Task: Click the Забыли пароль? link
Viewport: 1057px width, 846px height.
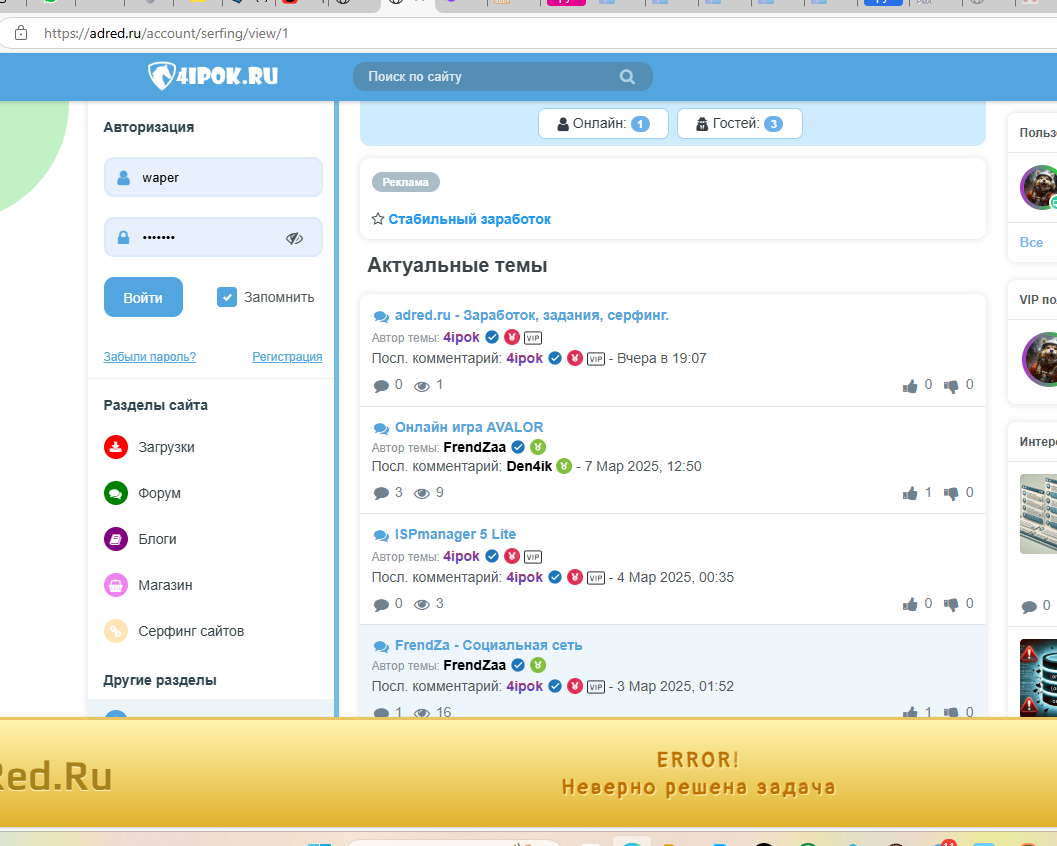Action: click(x=150, y=357)
